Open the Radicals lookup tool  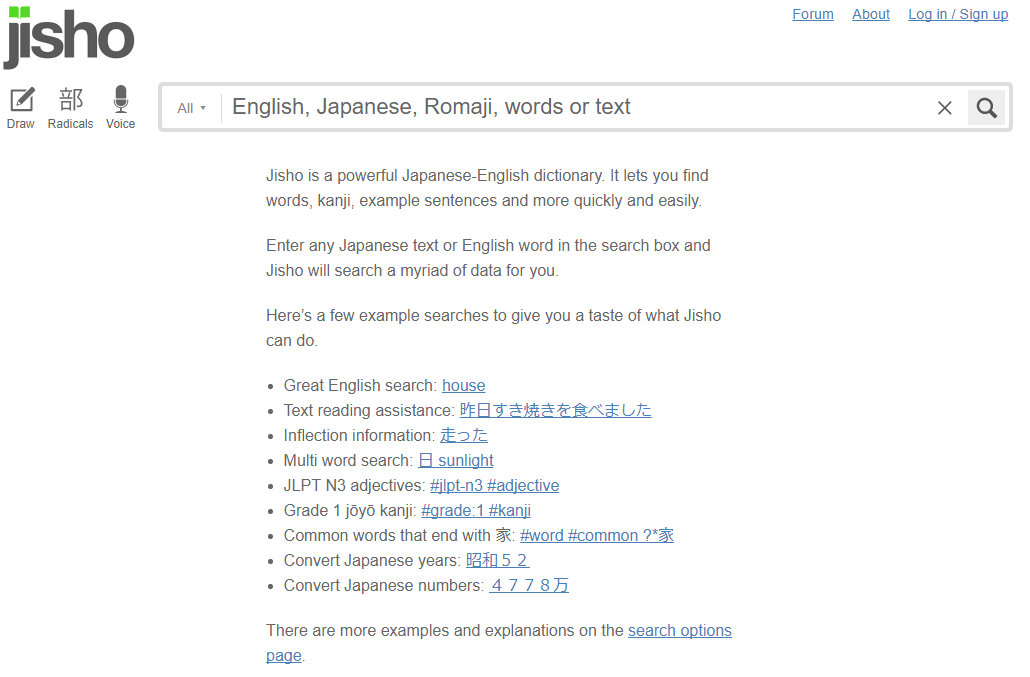click(x=70, y=108)
